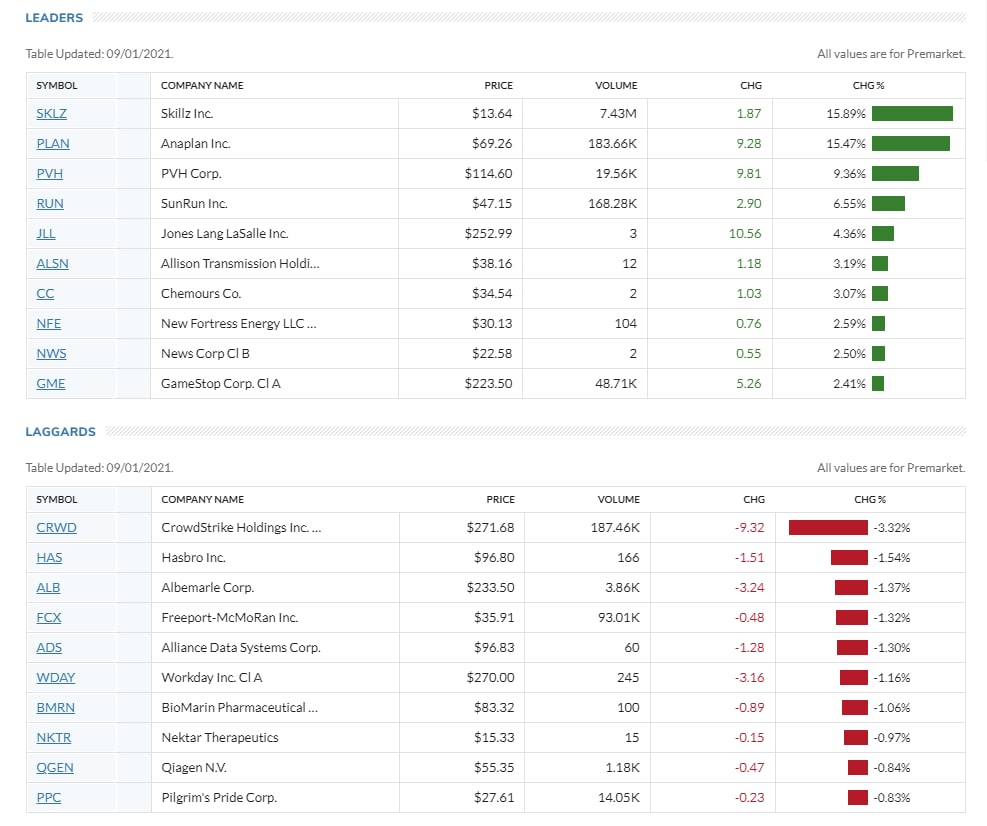Click the LEADERS section heading

(x=54, y=18)
